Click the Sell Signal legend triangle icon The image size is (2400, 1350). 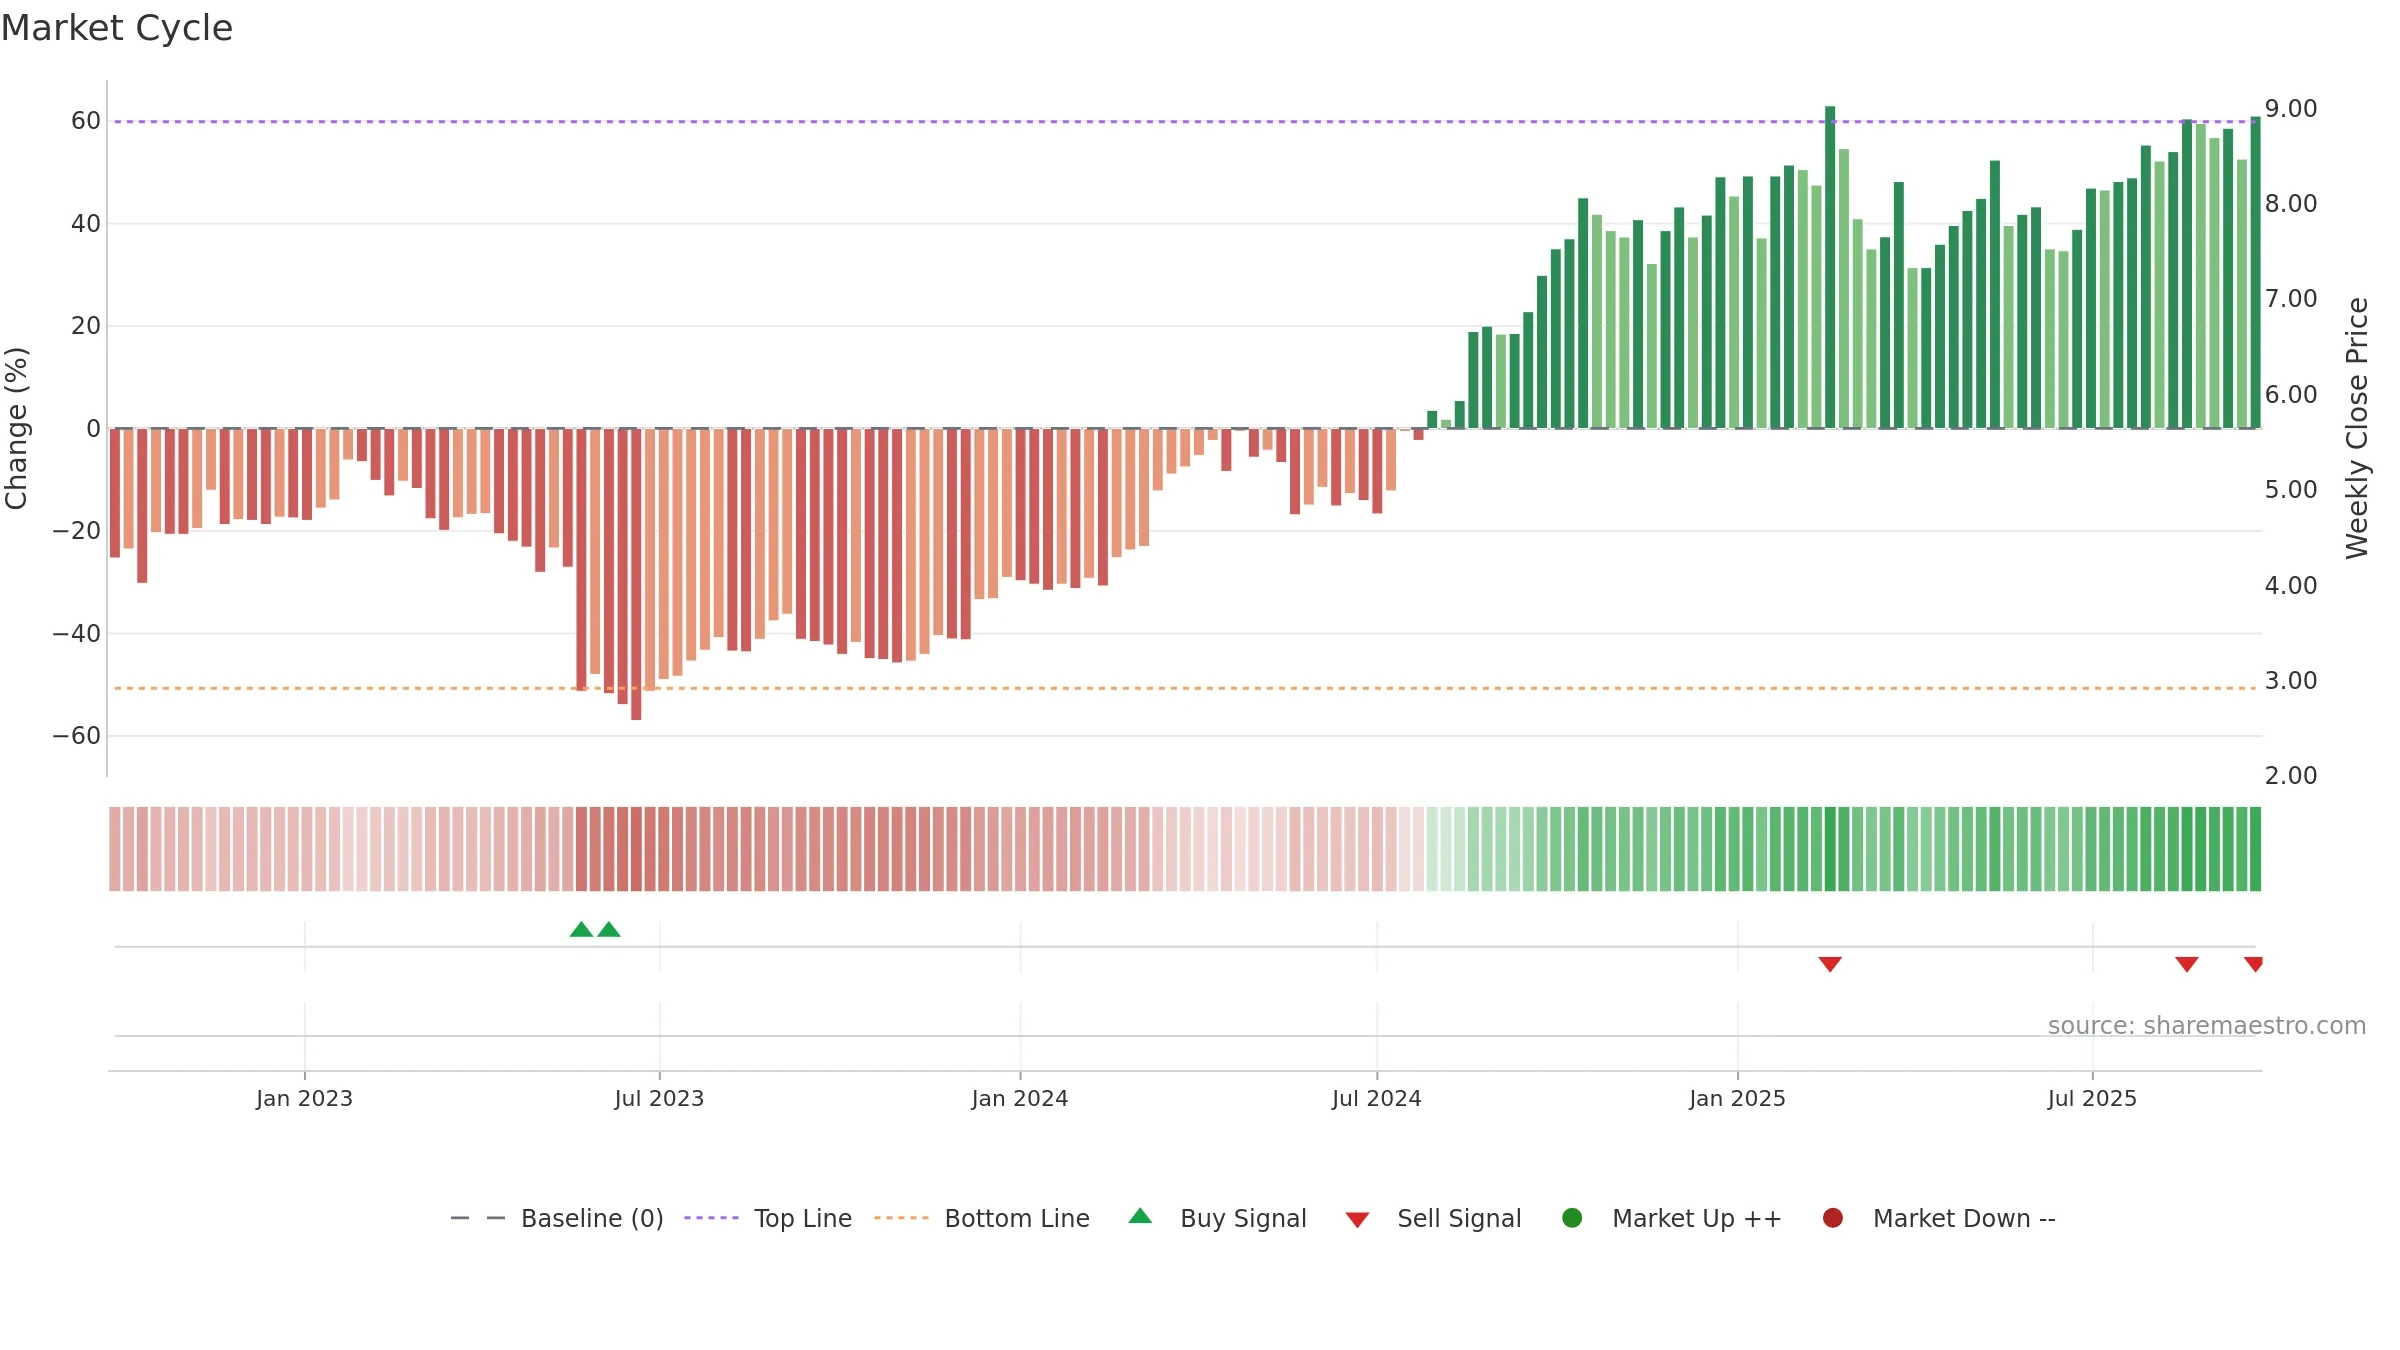[1357, 1220]
